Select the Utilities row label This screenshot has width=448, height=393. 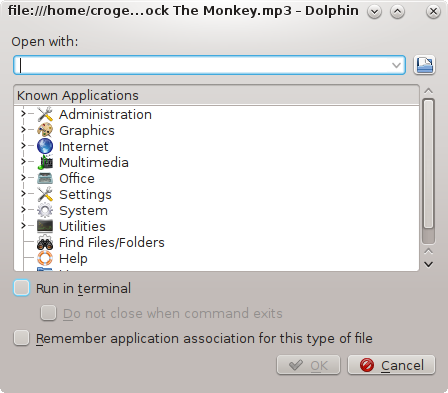(x=82, y=226)
